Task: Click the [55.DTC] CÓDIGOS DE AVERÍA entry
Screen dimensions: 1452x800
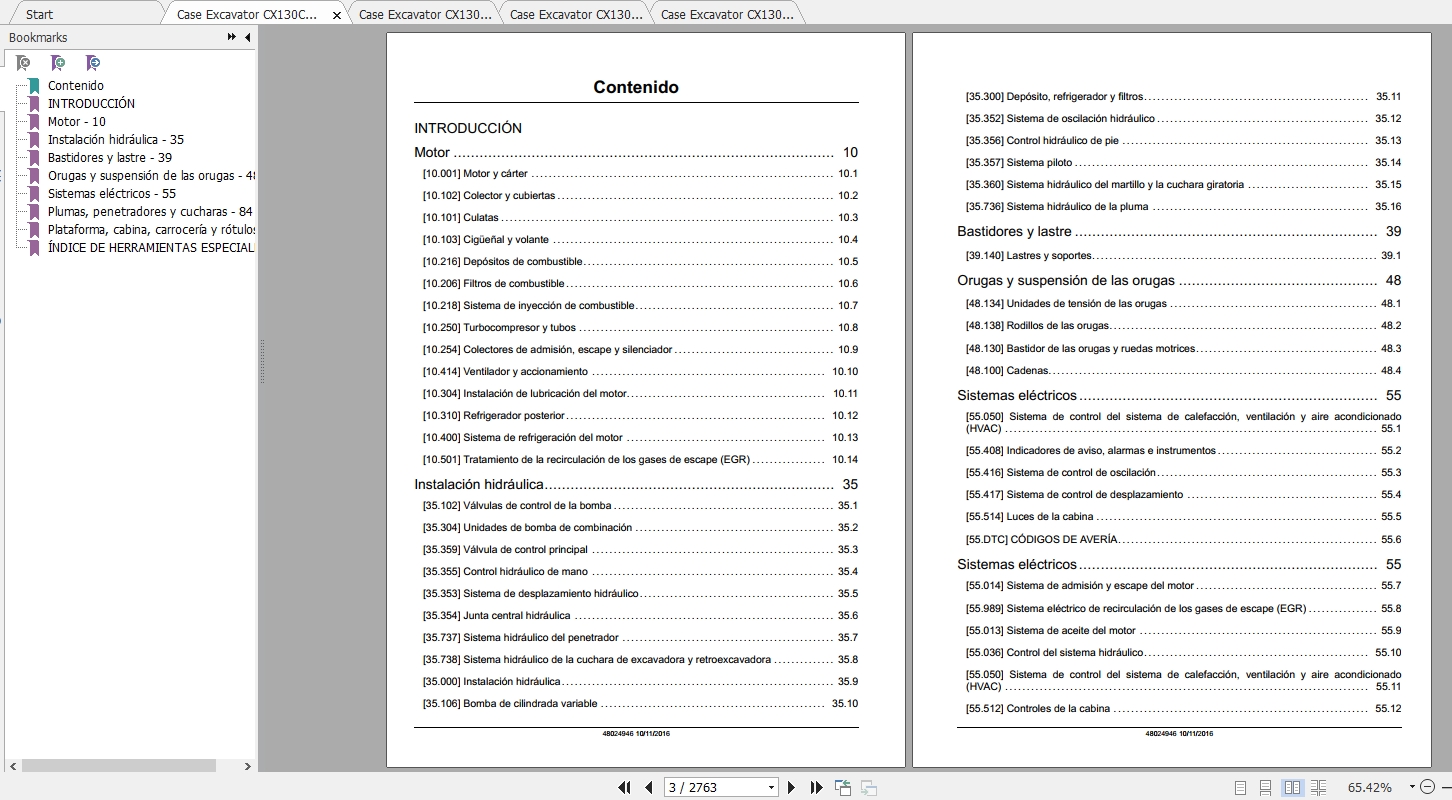Action: [1183, 540]
